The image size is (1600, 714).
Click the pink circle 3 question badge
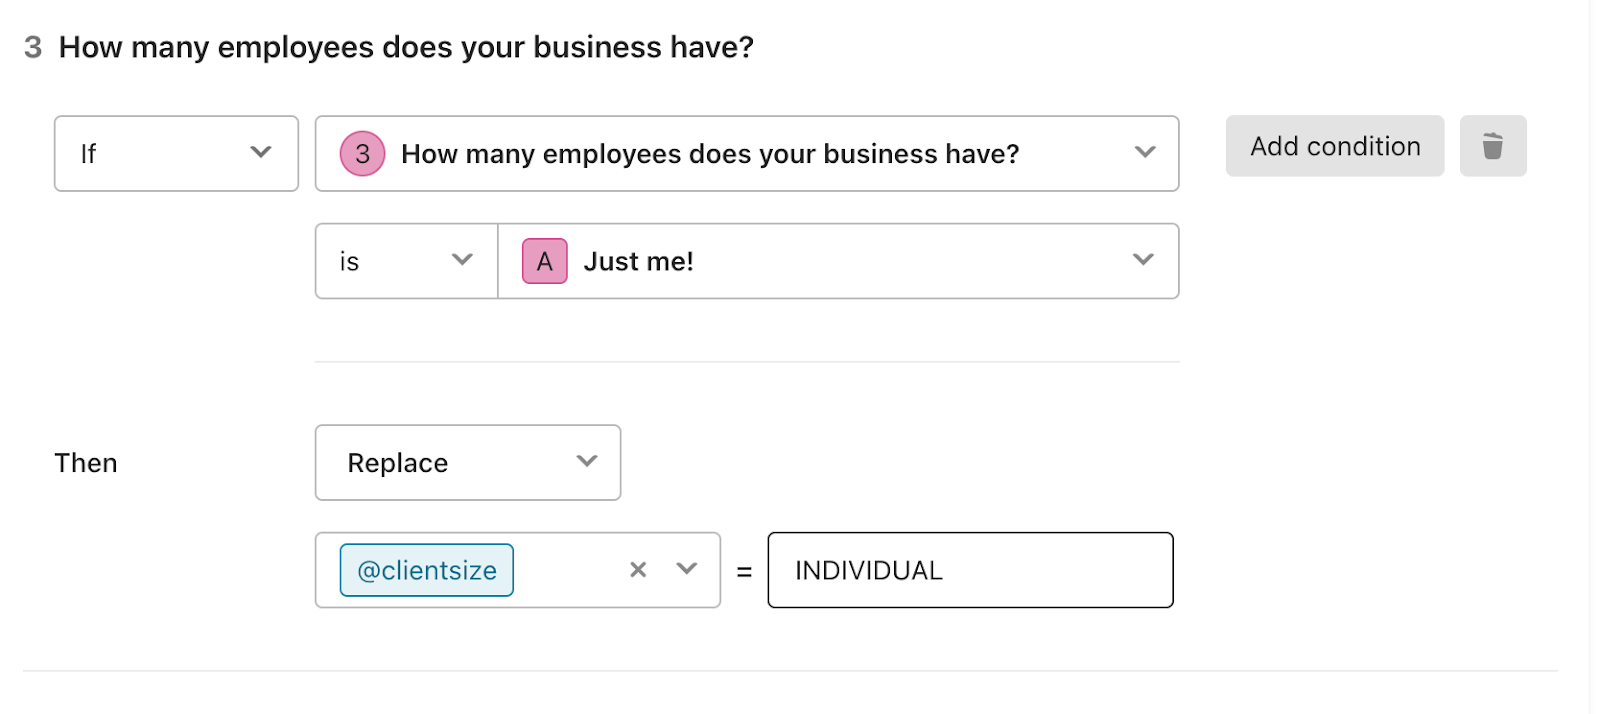[362, 154]
